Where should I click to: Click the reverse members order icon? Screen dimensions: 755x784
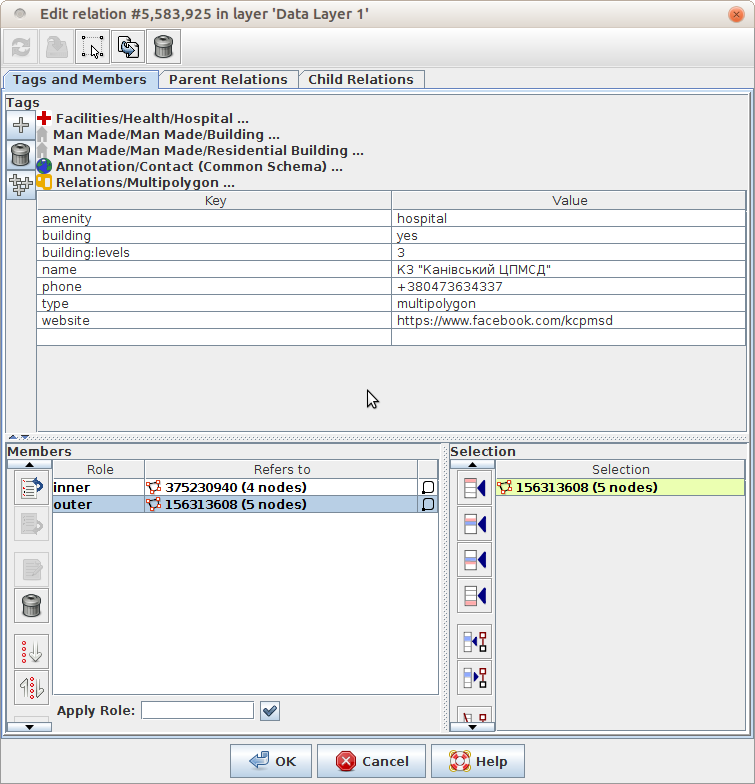click(x=31, y=687)
